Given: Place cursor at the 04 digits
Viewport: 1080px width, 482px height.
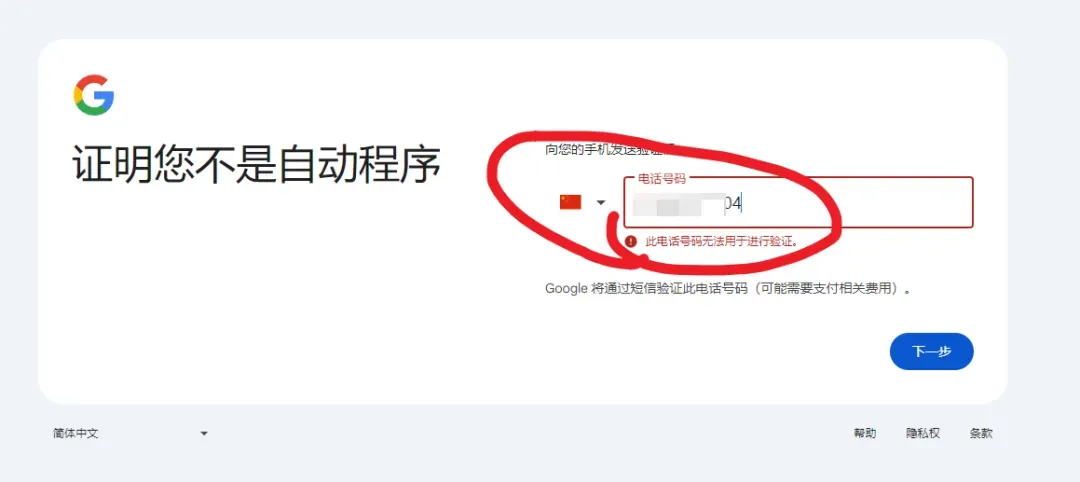Looking at the screenshot, I should click(x=732, y=205).
